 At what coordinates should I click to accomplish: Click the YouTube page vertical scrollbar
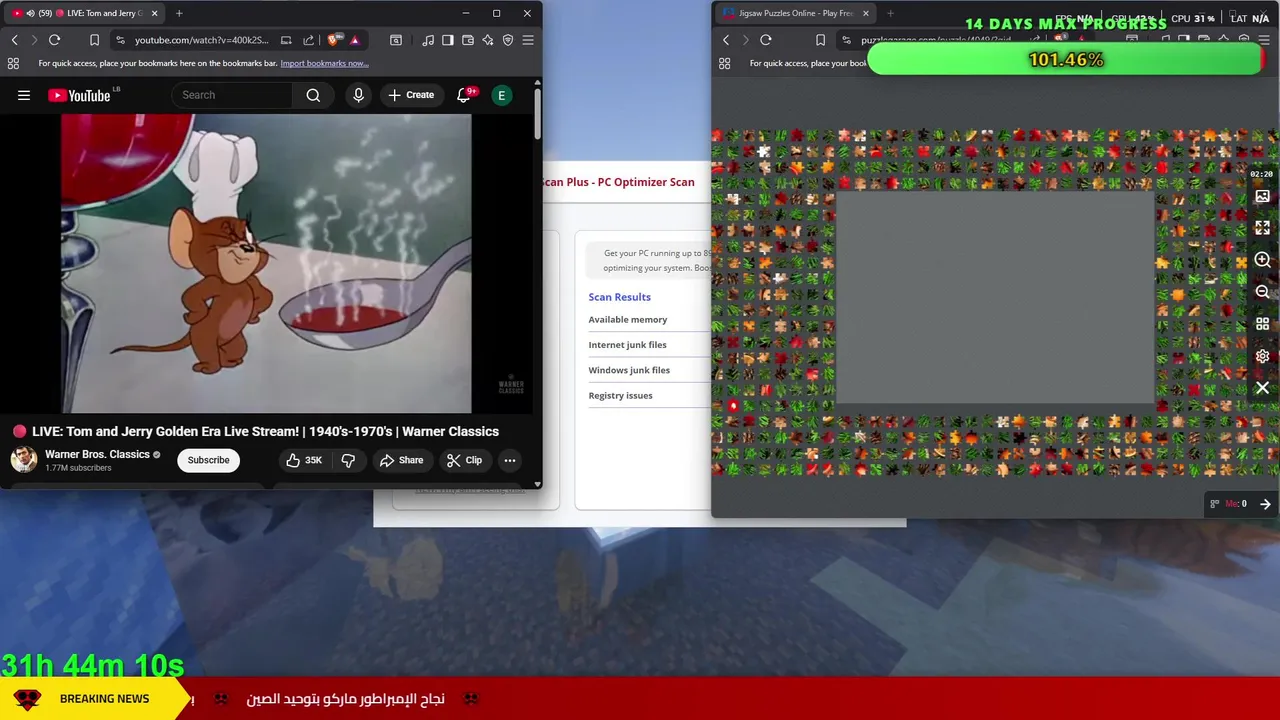coord(538,115)
